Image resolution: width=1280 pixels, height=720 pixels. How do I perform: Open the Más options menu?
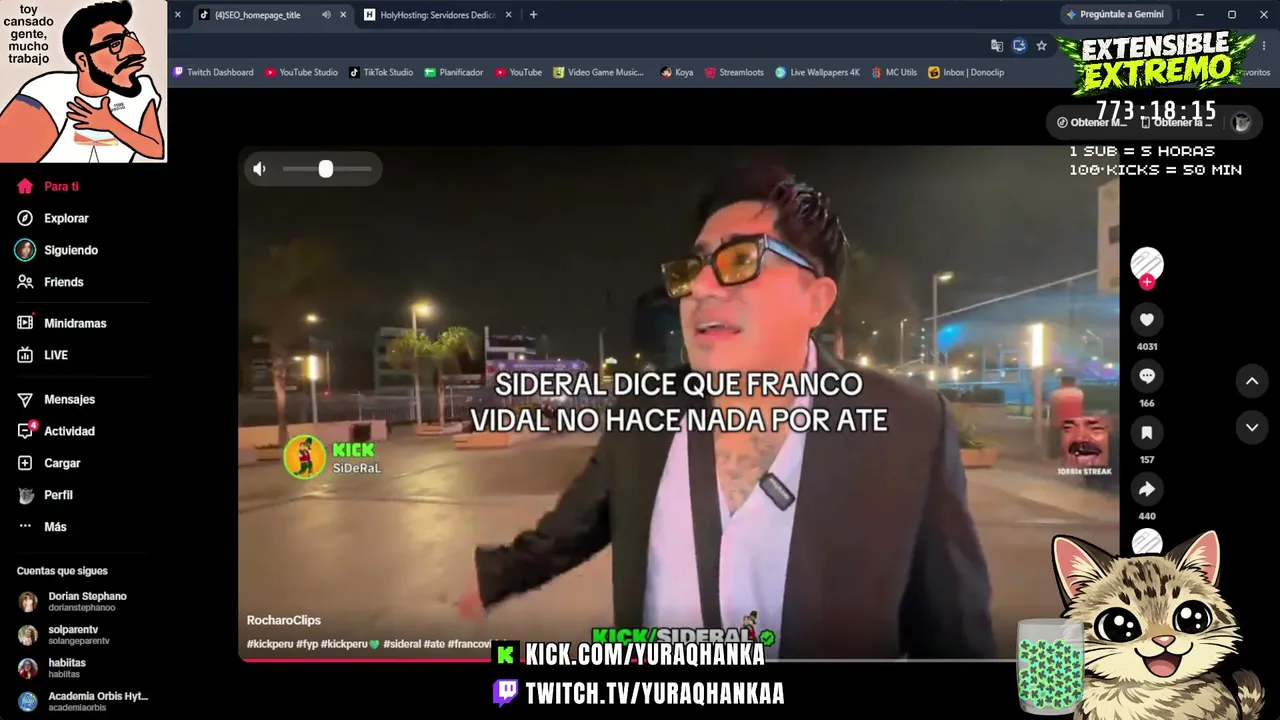coord(42,527)
